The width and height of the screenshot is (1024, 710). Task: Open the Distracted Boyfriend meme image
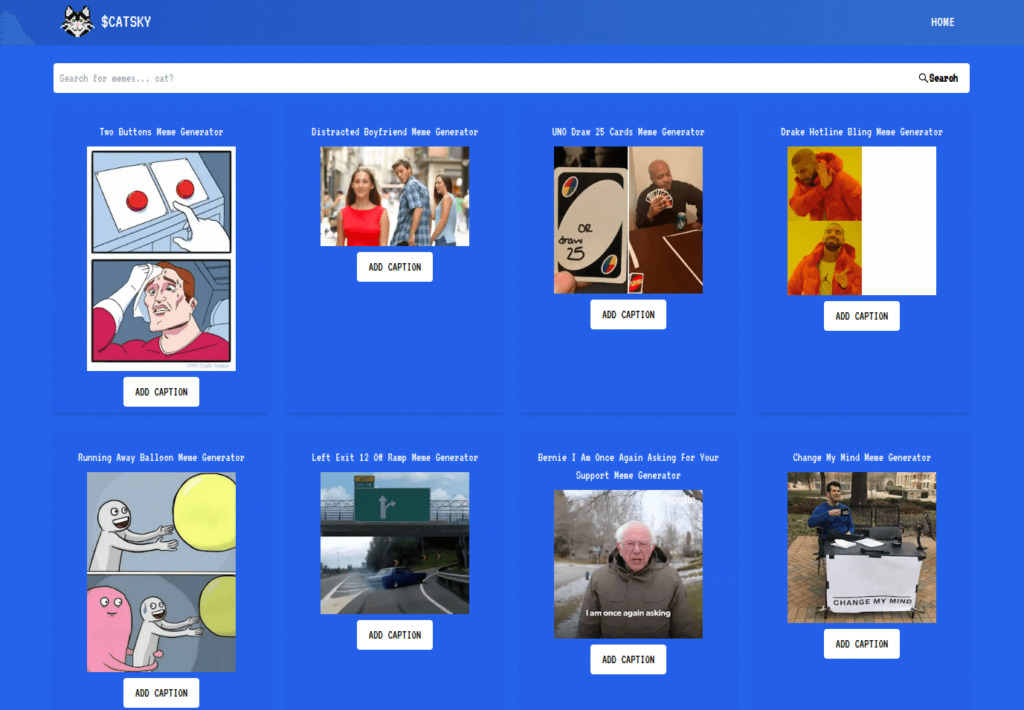pos(394,196)
